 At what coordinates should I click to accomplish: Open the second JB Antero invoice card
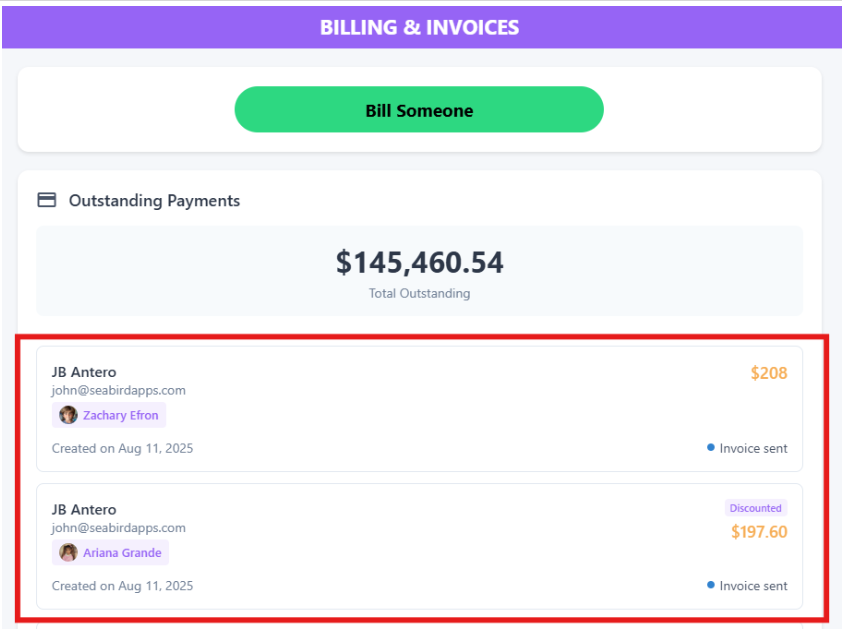419,547
